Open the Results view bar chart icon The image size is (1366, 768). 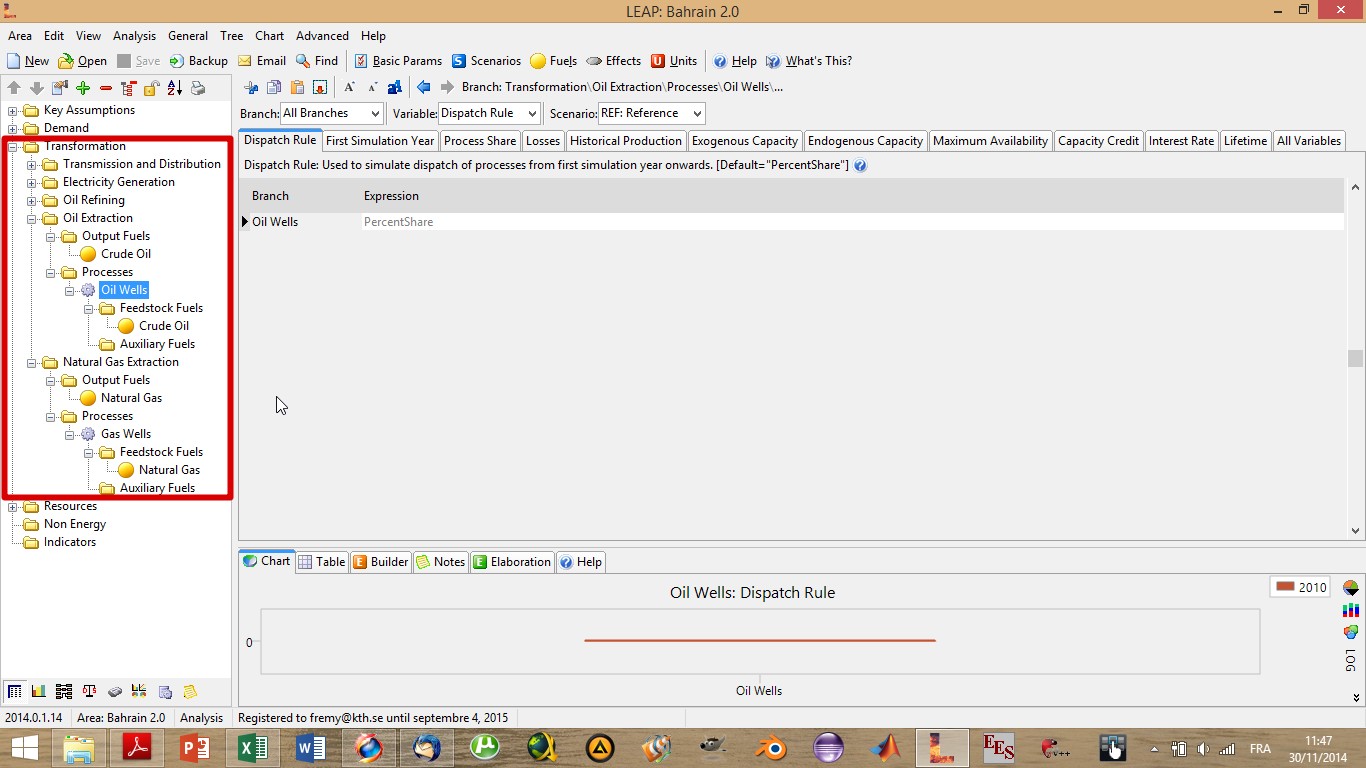[x=39, y=691]
